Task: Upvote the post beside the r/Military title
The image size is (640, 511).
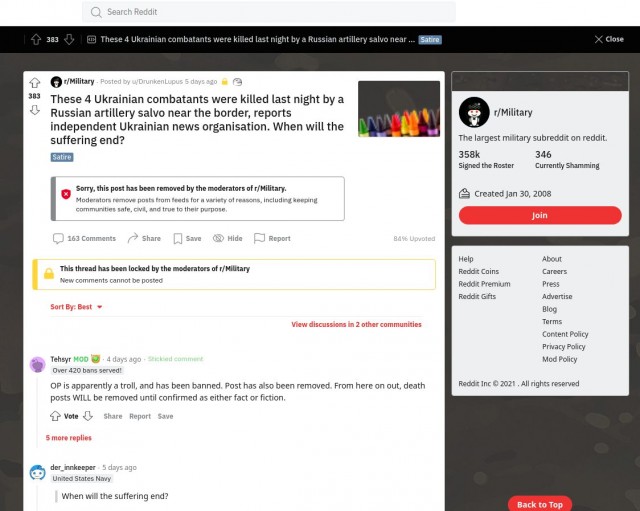Action: [x=35, y=83]
